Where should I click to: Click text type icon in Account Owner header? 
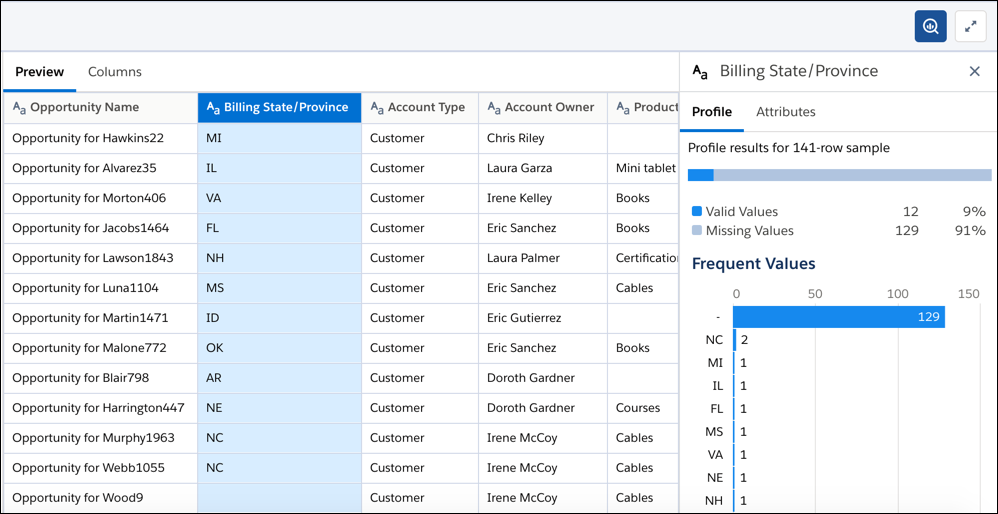pos(494,107)
